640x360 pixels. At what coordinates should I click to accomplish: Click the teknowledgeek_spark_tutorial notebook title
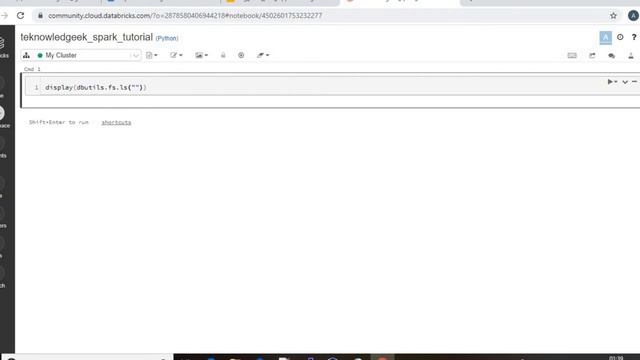pyautogui.click(x=87, y=37)
